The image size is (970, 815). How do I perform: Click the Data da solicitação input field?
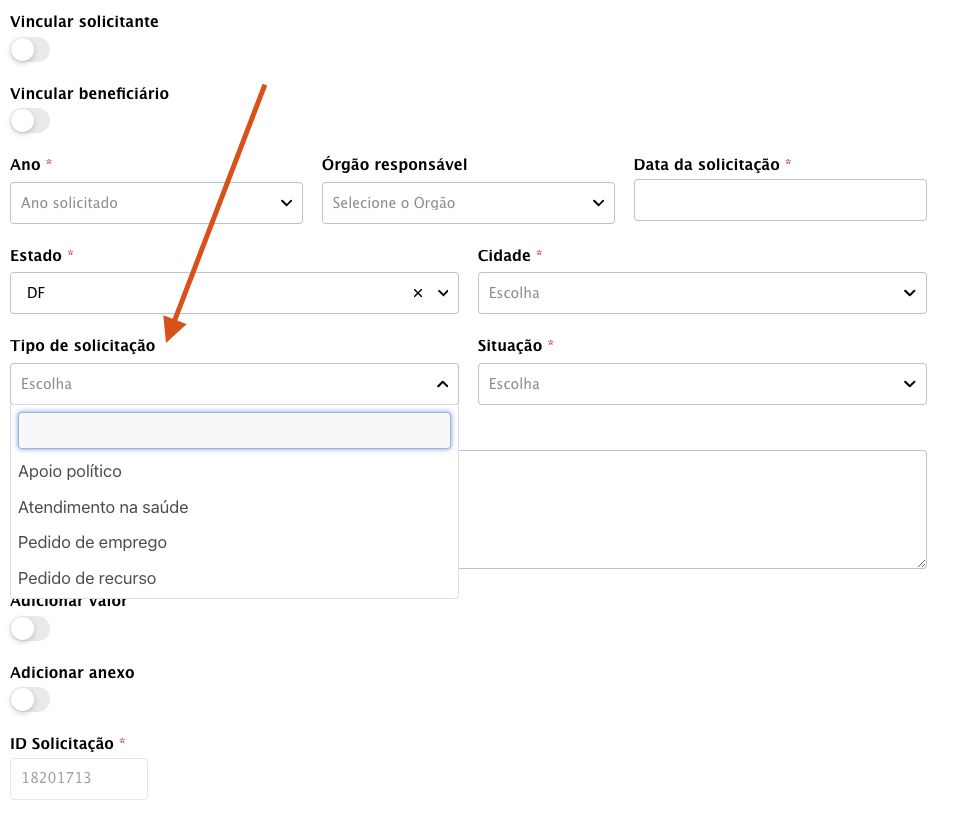tap(780, 200)
